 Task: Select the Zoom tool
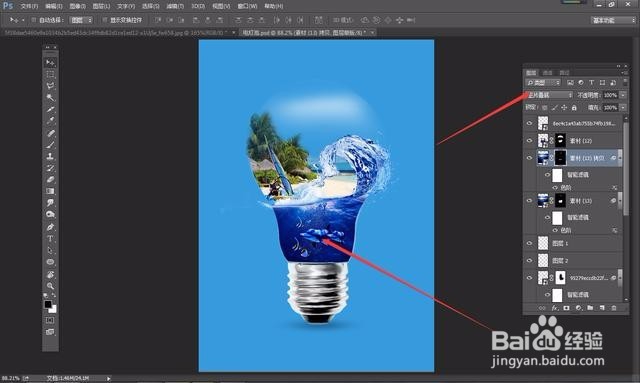pyautogui.click(x=50, y=286)
